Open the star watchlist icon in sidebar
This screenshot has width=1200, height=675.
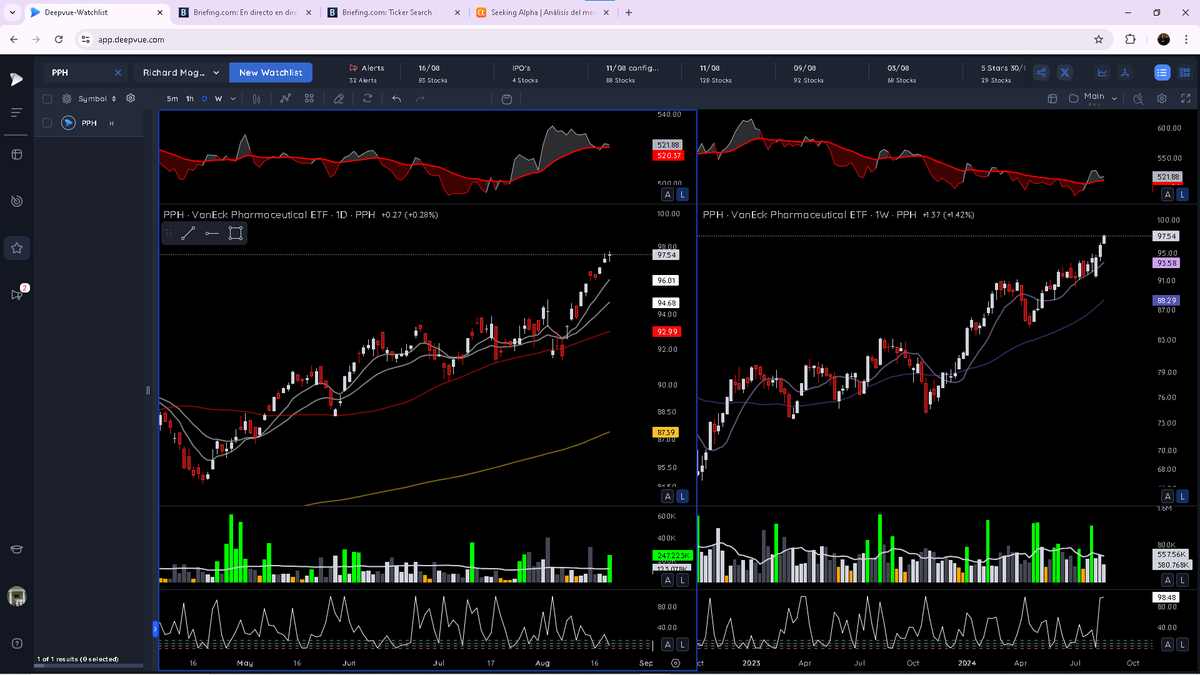point(16,247)
